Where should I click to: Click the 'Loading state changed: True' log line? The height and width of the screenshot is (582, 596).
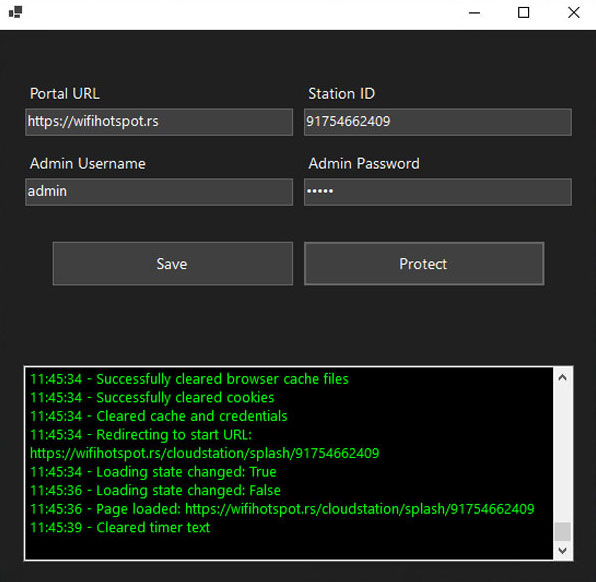(x=153, y=472)
